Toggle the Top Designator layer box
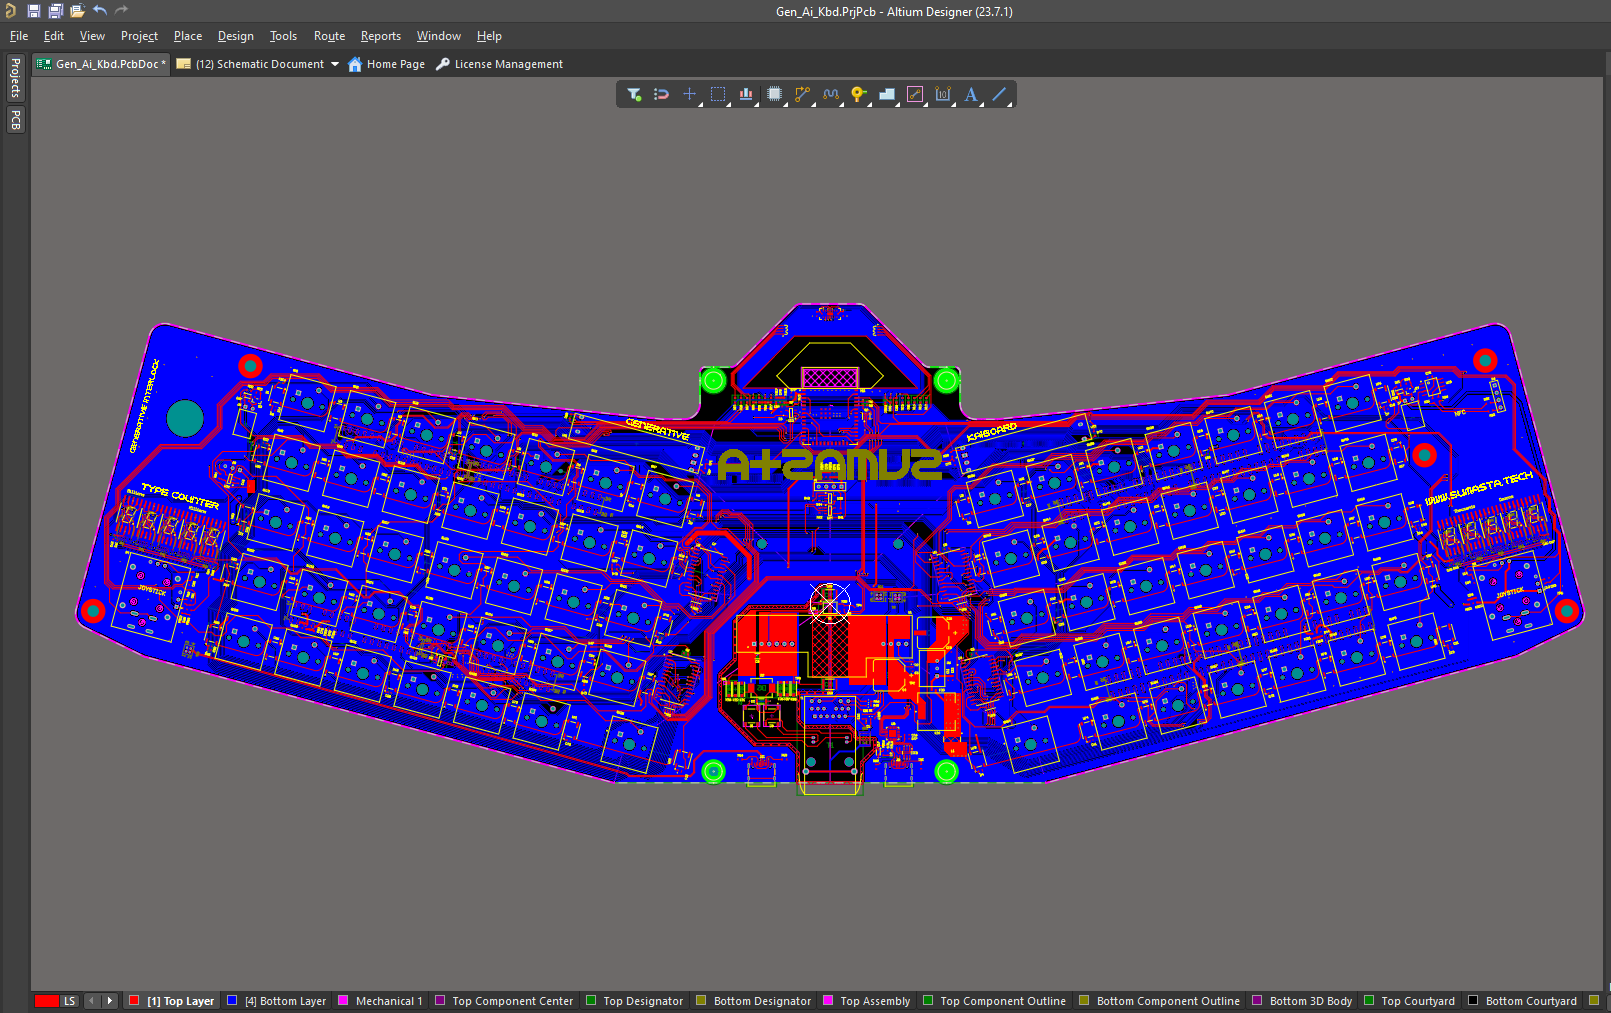This screenshot has height=1013, width=1611. tap(591, 1000)
